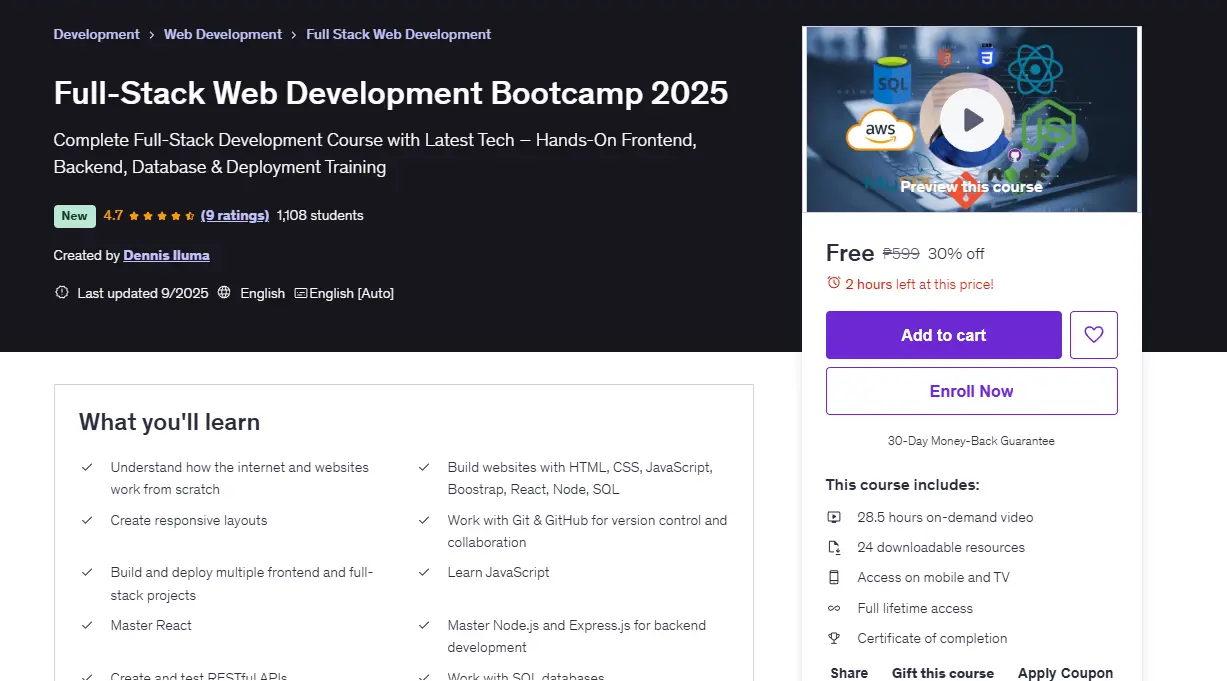Click the struck-through ₱599 price

pyautogui.click(x=901, y=253)
